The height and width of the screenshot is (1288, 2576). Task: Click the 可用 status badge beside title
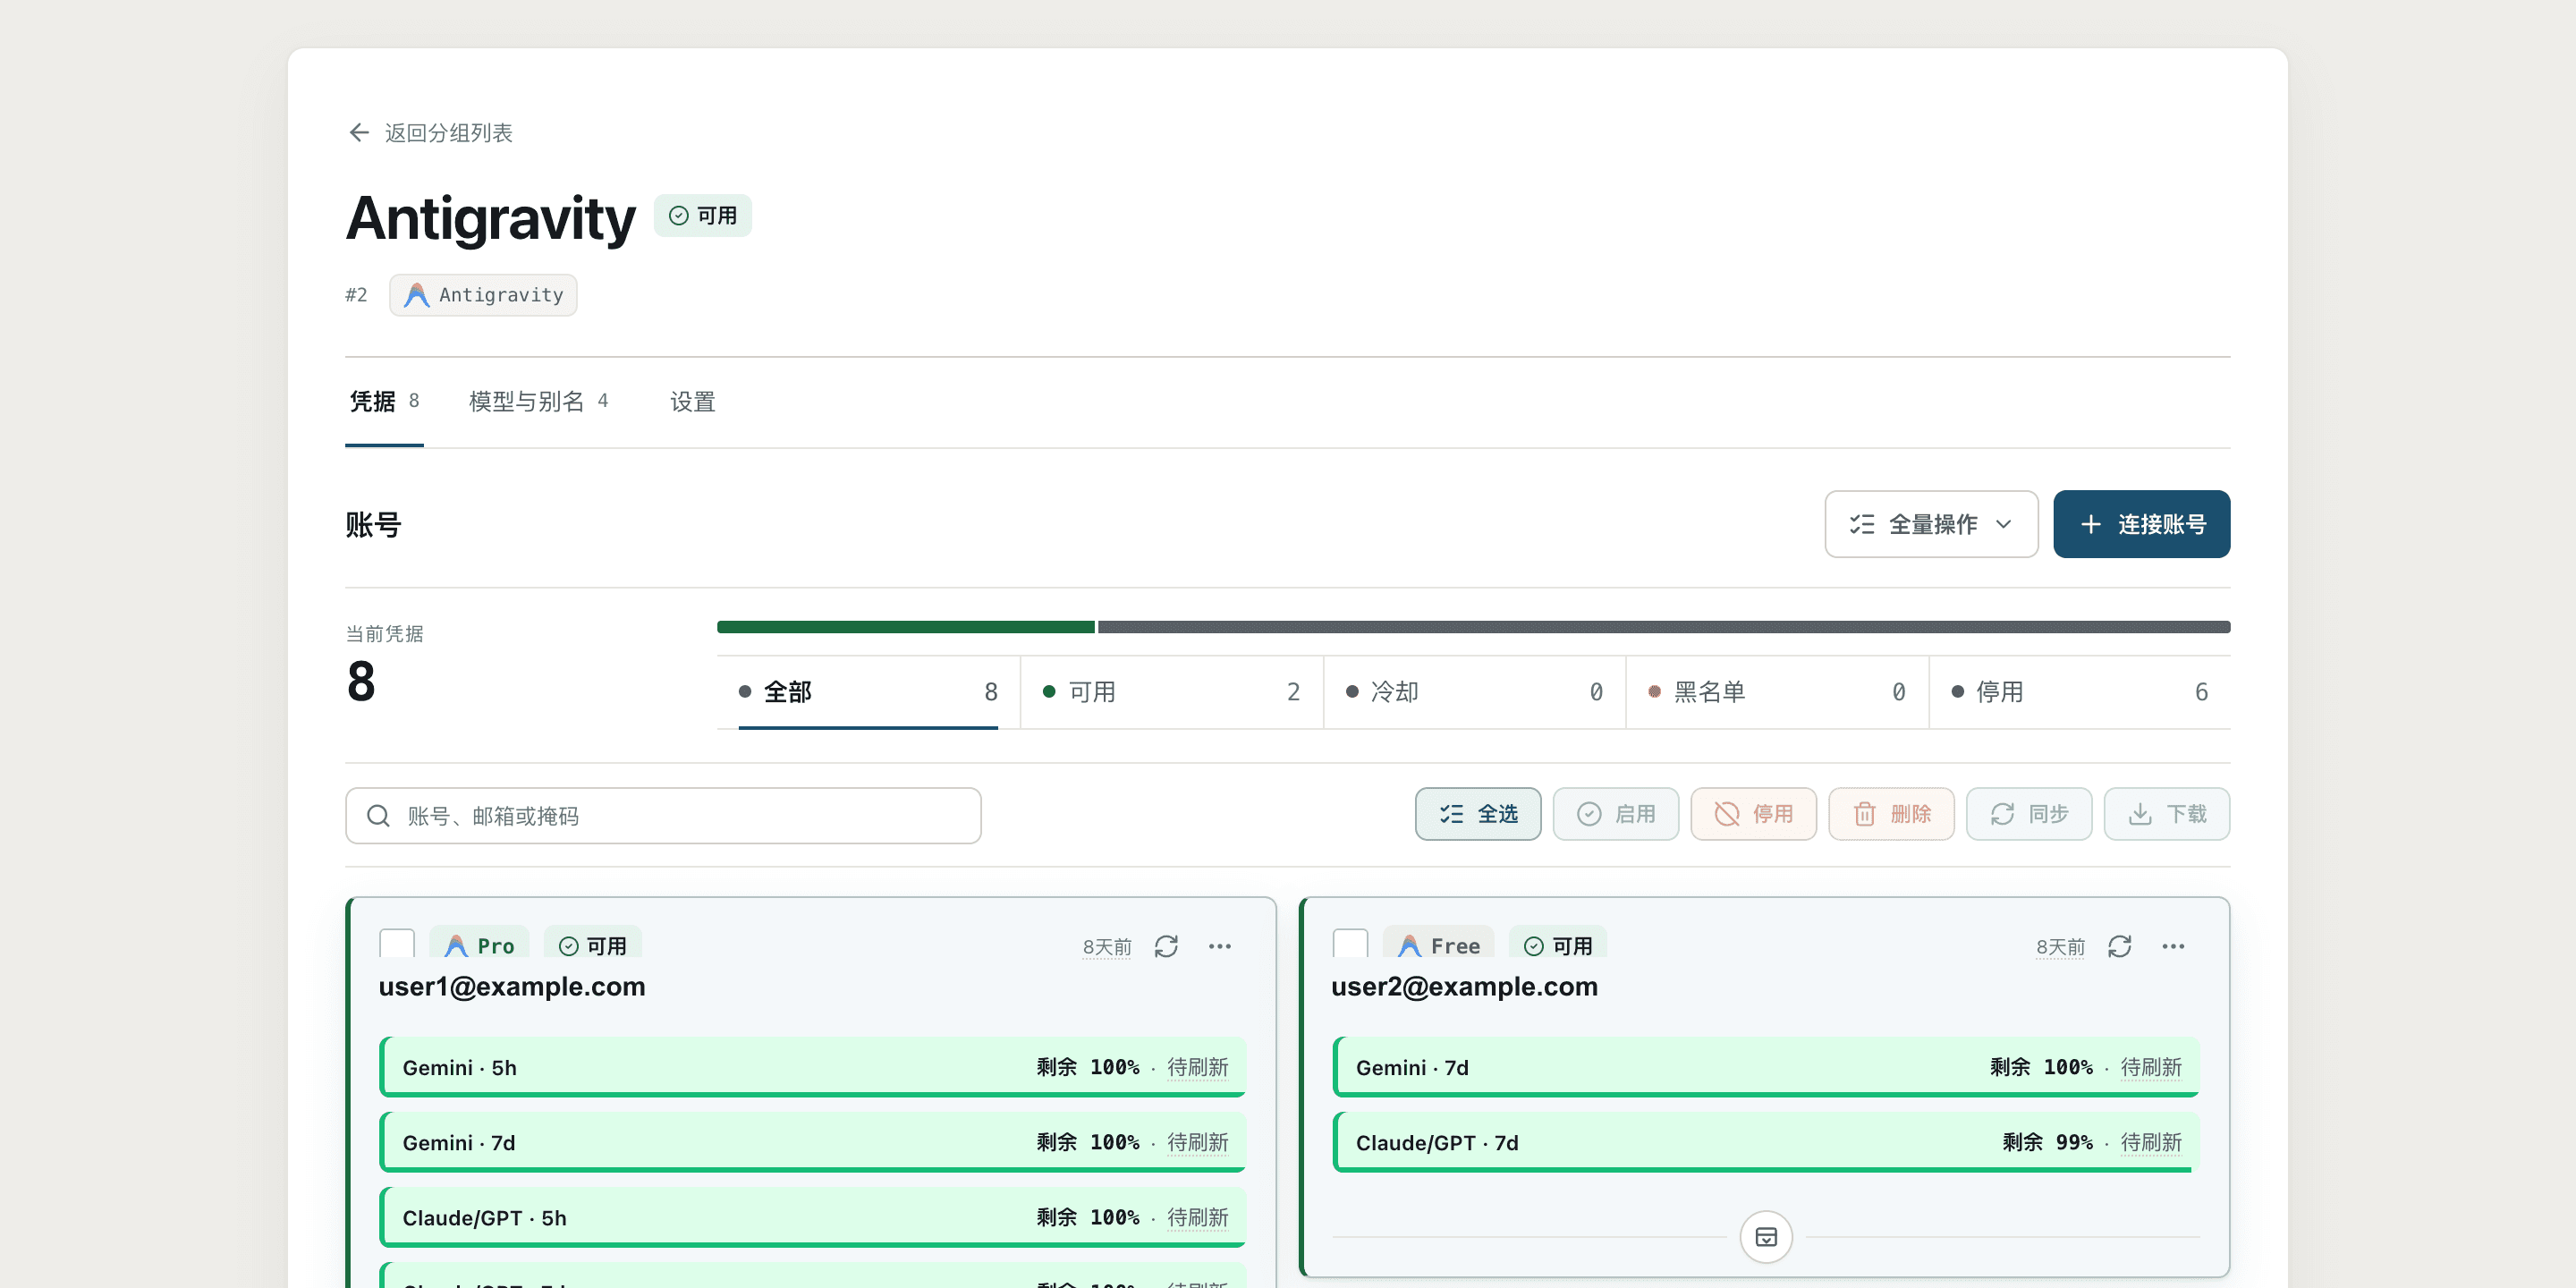point(702,216)
